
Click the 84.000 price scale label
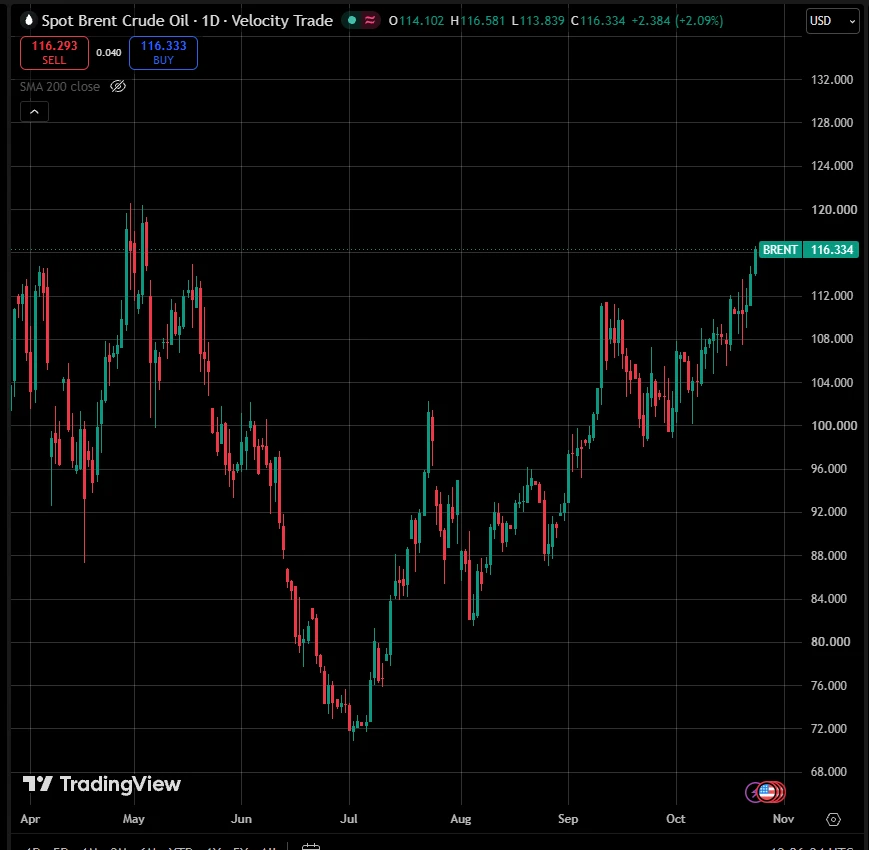point(829,598)
